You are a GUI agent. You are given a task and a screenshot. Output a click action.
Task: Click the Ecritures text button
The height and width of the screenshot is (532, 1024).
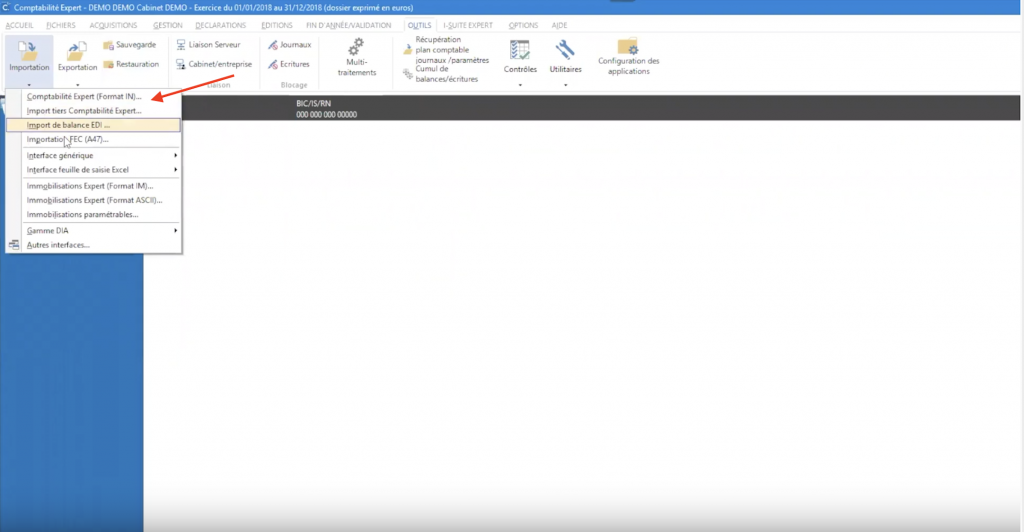pyautogui.click(x=295, y=64)
